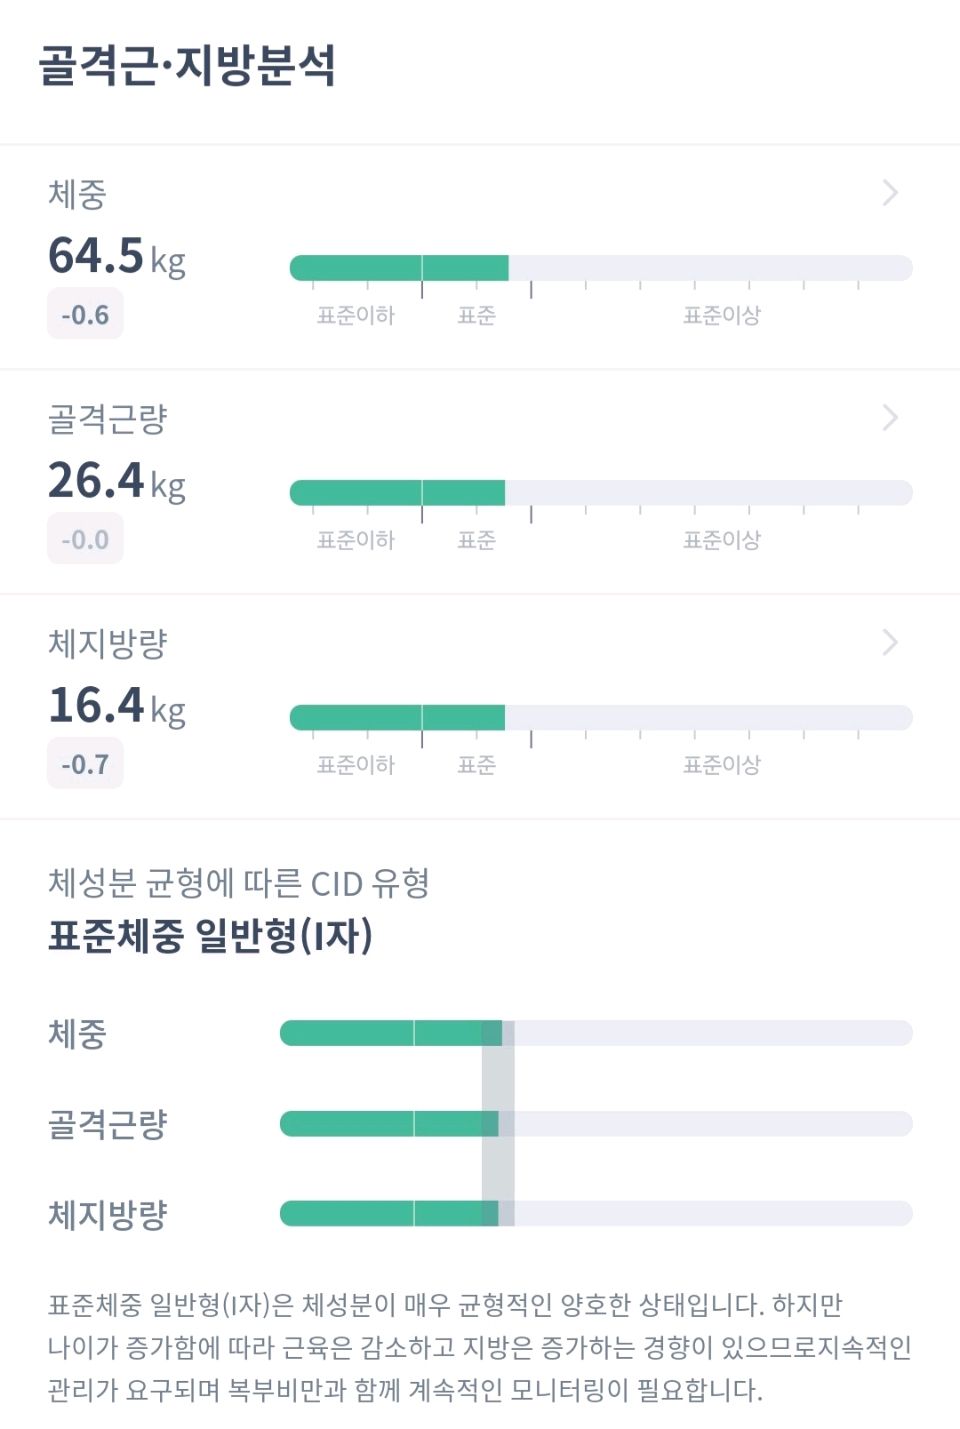The width and height of the screenshot is (960, 1429).
Task: Tap the 골격근량 -0.0 change badge
Action: click(x=85, y=539)
